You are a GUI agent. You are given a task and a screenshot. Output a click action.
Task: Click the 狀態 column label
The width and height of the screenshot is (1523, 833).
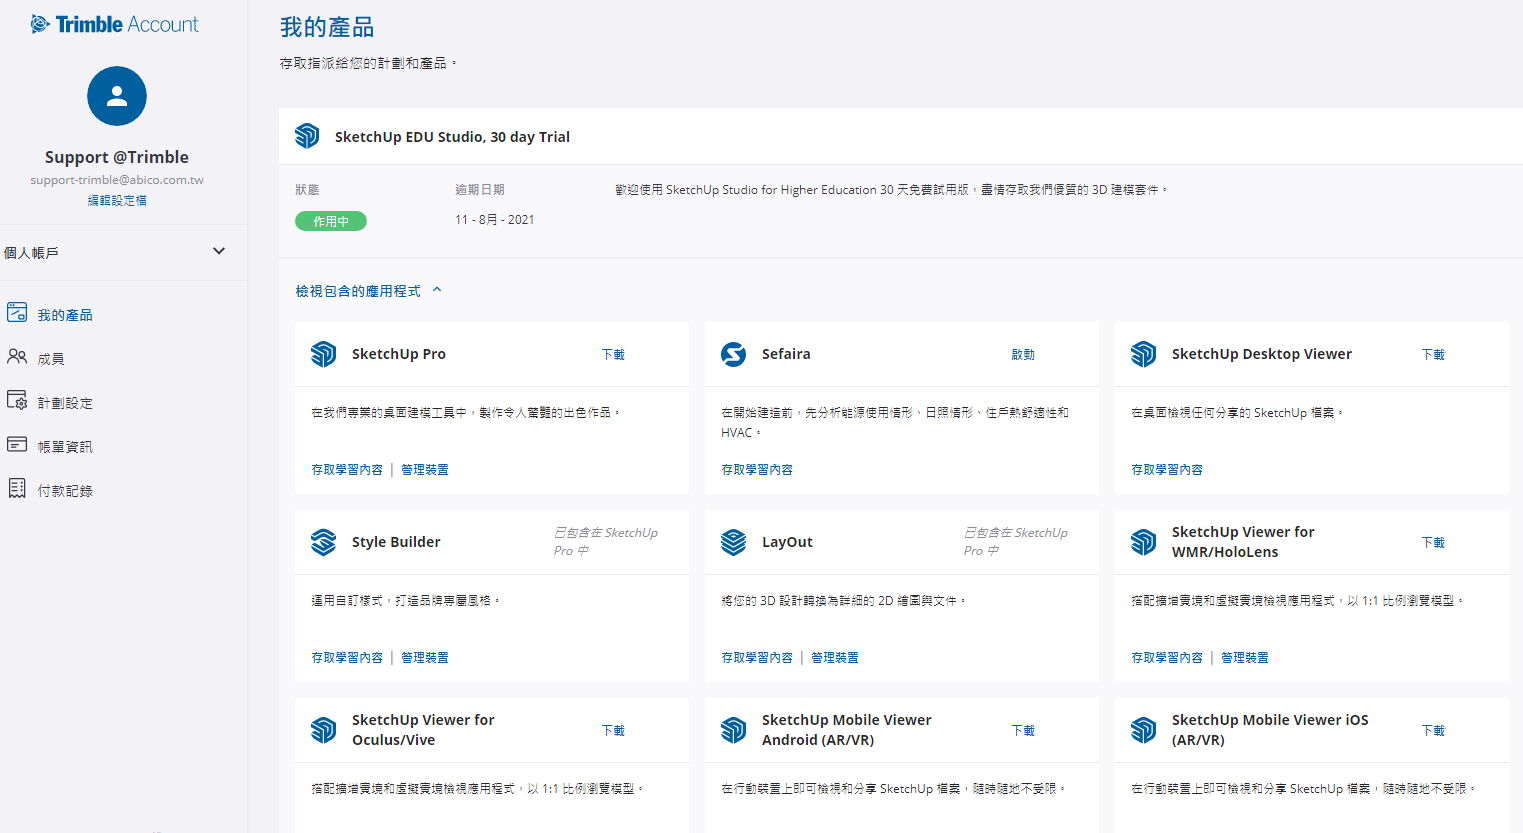tap(307, 190)
